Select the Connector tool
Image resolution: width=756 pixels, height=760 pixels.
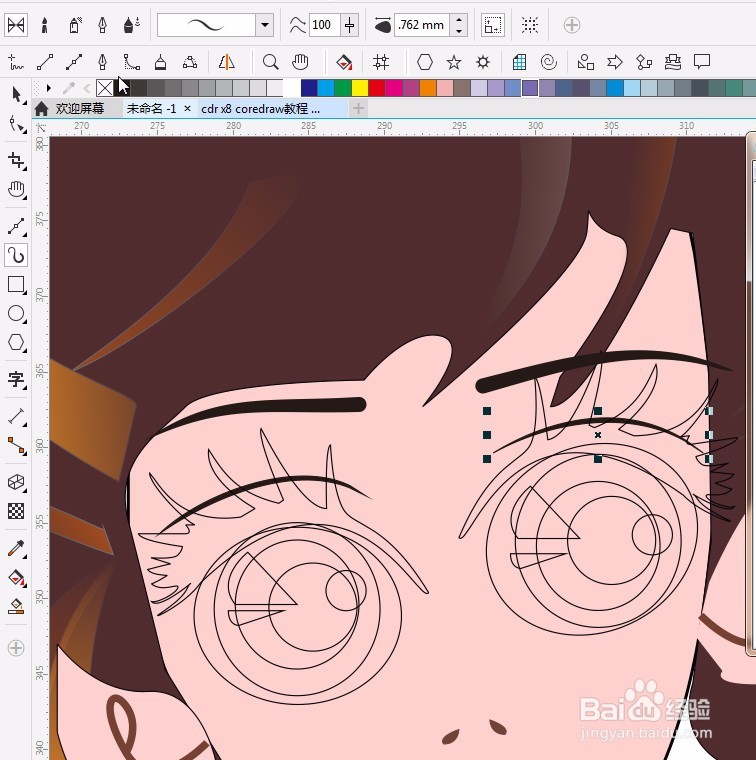(x=16, y=446)
